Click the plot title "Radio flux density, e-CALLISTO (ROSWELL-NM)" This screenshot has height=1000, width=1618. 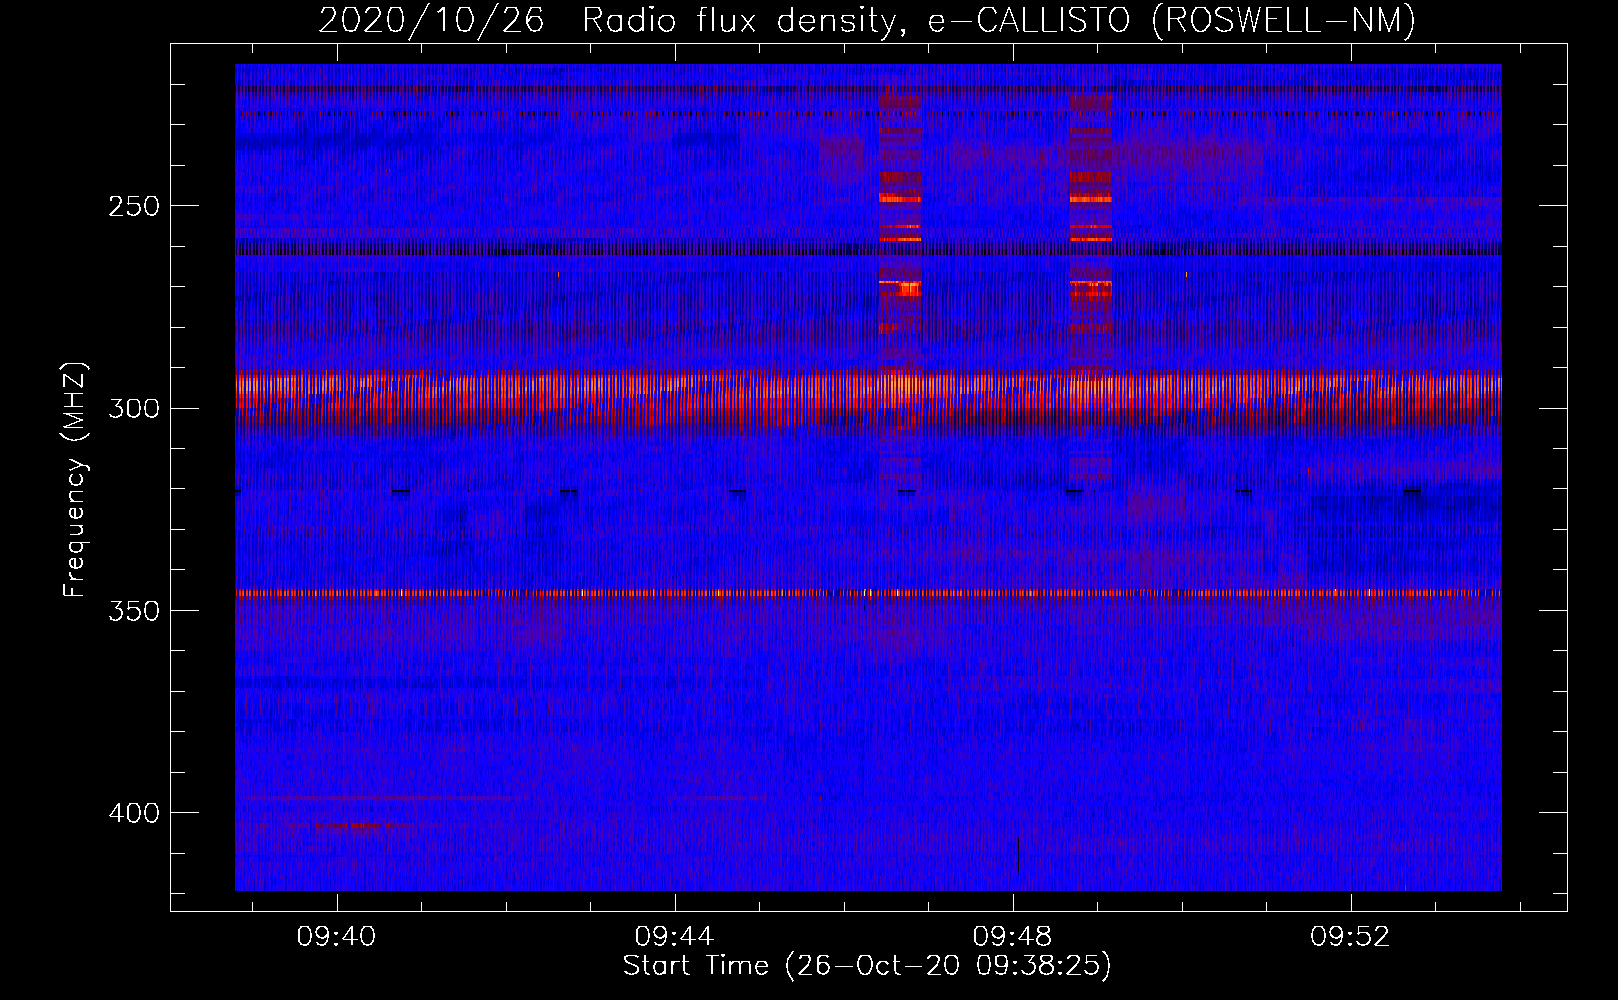[x=998, y=20]
